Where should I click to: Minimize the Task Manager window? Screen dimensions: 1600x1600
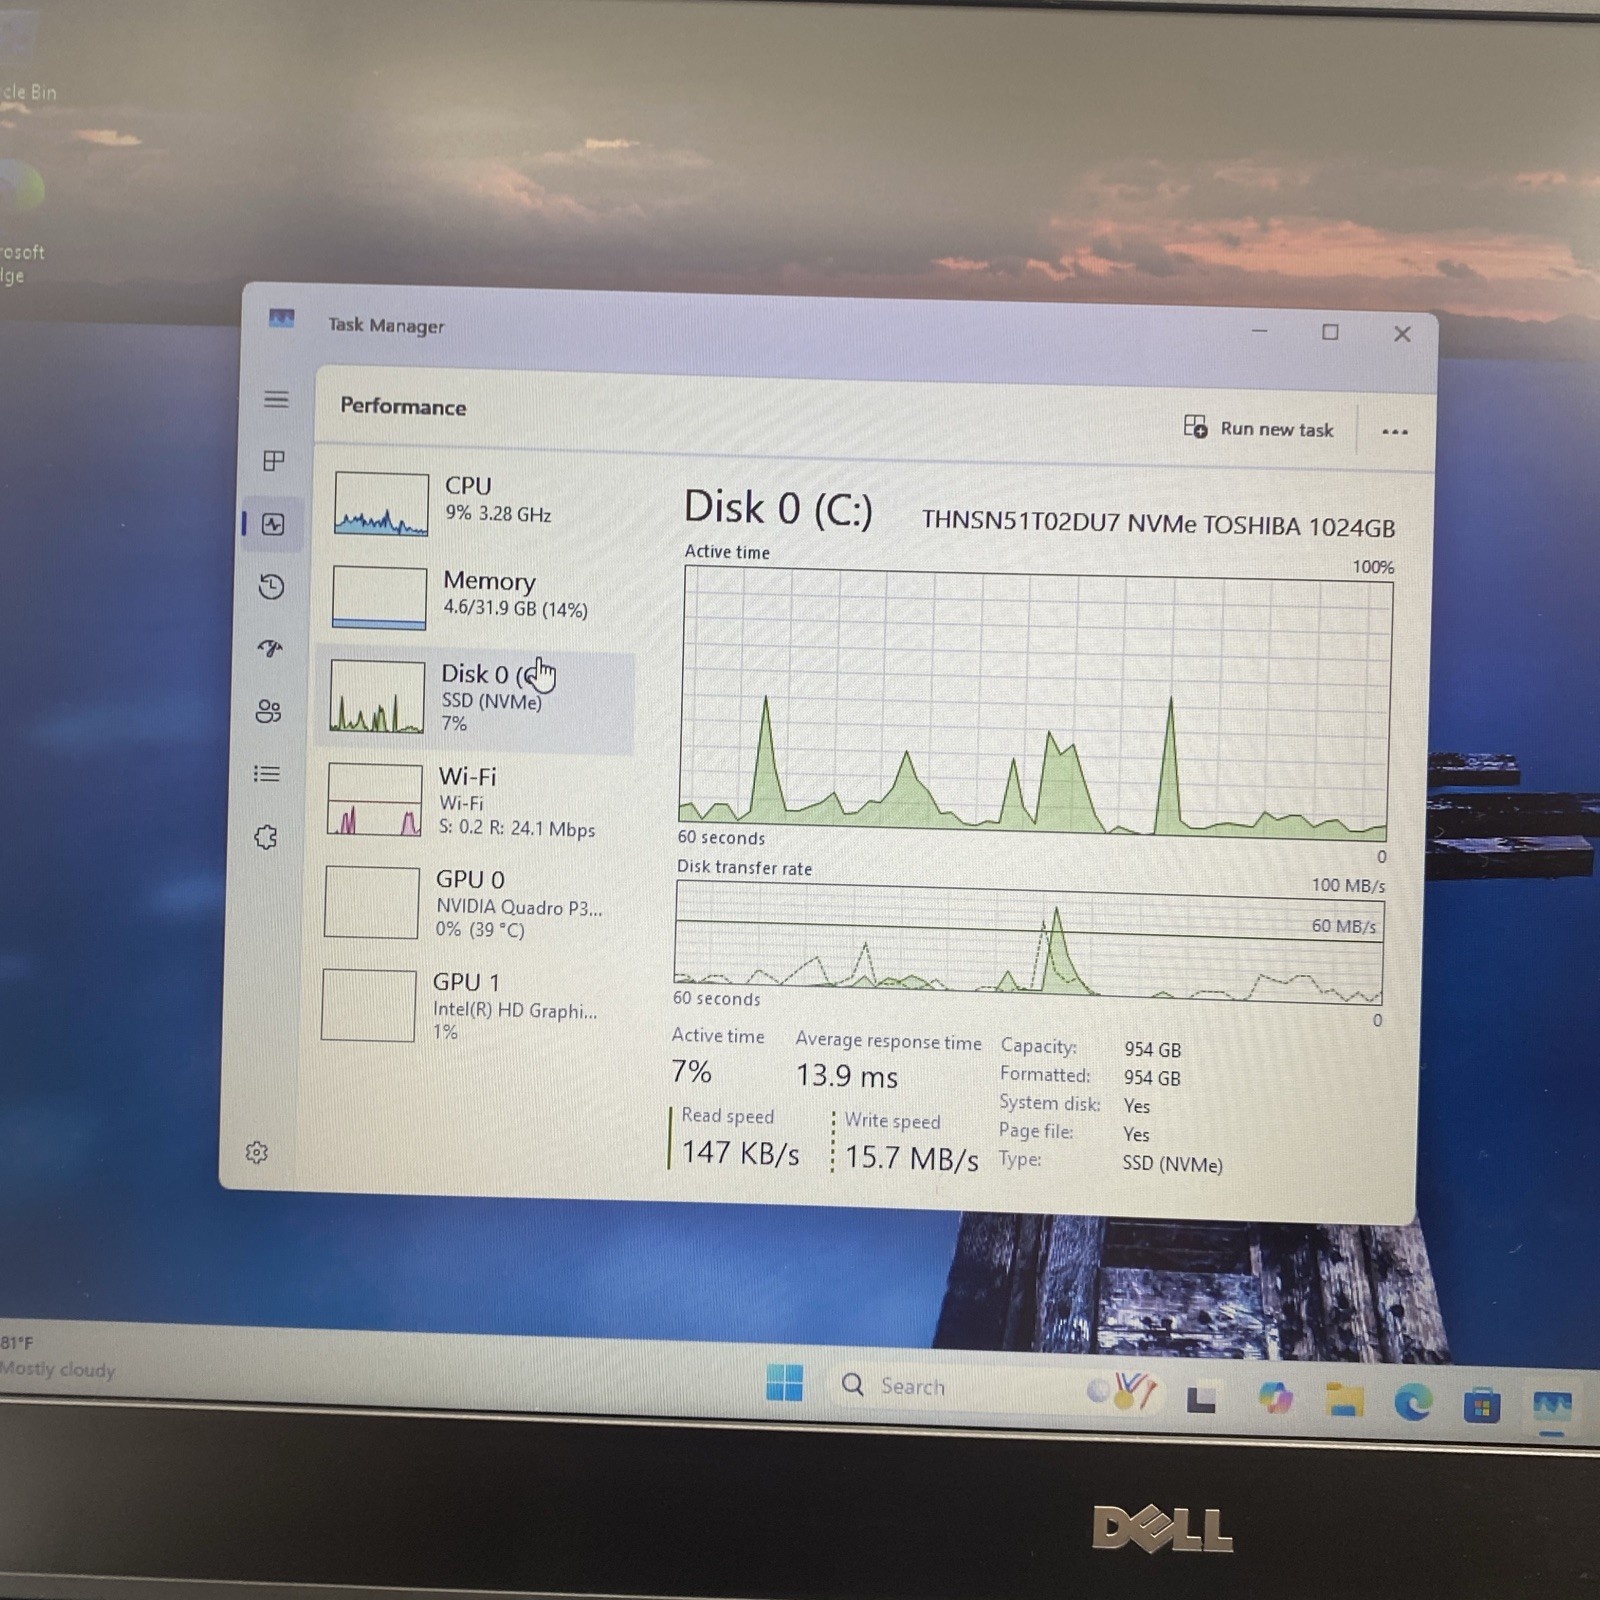[1259, 330]
